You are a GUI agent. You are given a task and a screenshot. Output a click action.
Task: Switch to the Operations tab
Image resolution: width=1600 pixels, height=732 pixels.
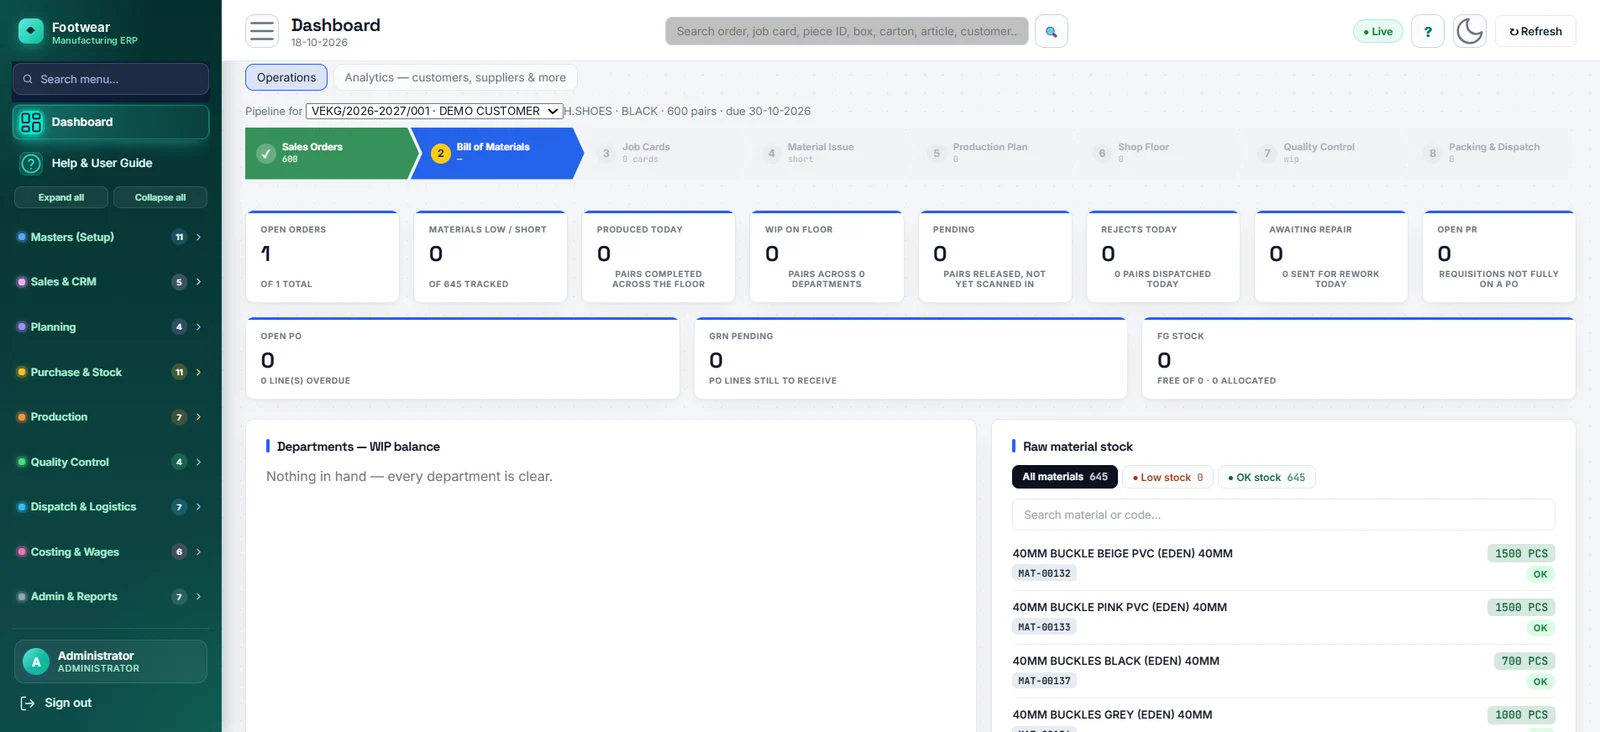click(286, 77)
